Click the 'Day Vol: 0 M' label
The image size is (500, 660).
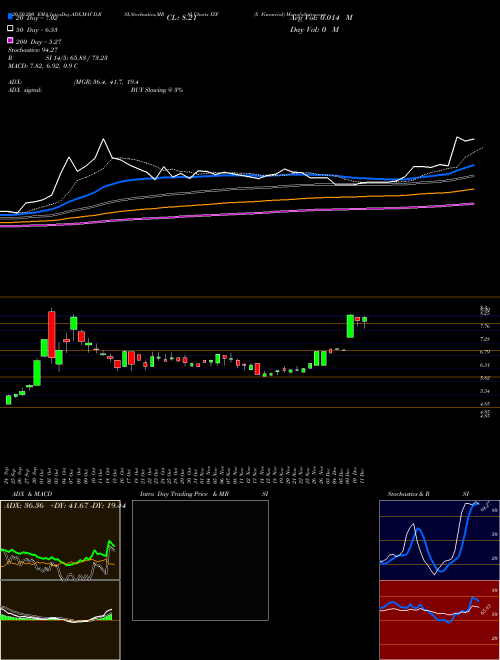point(314,29)
